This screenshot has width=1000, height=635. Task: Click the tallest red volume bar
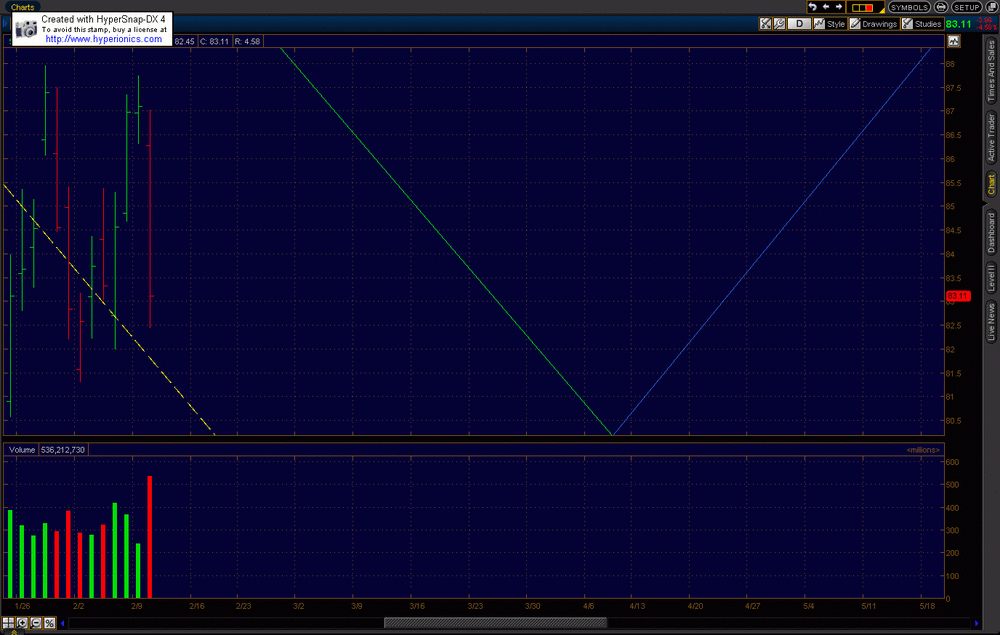(x=150, y=537)
